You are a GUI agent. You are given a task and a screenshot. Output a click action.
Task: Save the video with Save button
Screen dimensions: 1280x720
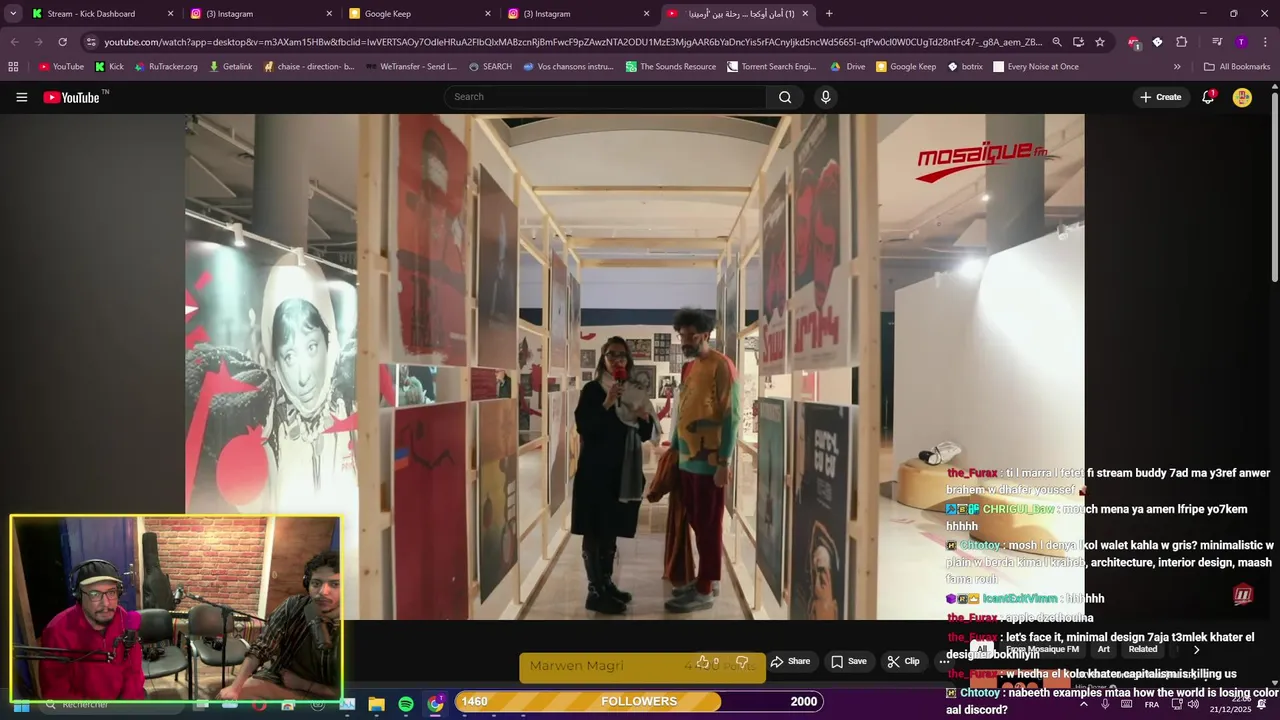849,661
